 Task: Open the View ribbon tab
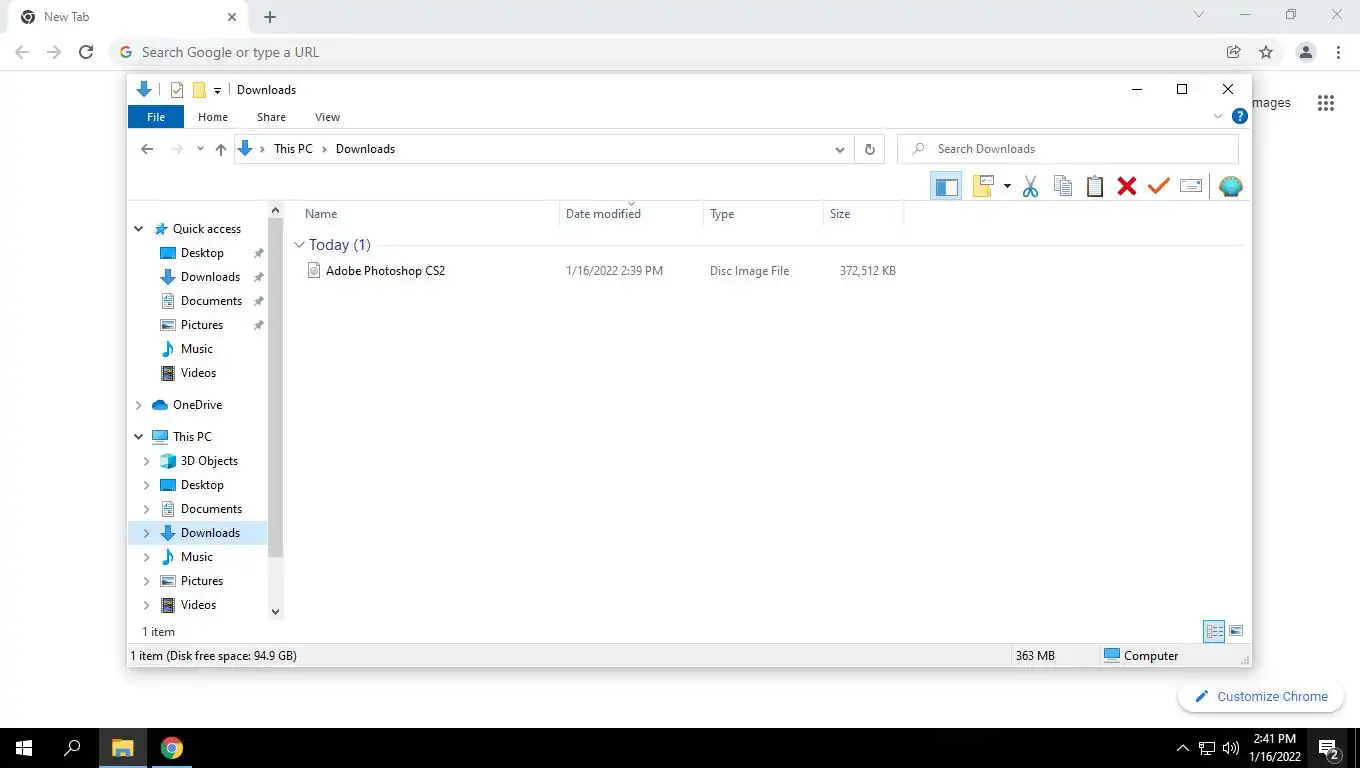(x=327, y=117)
